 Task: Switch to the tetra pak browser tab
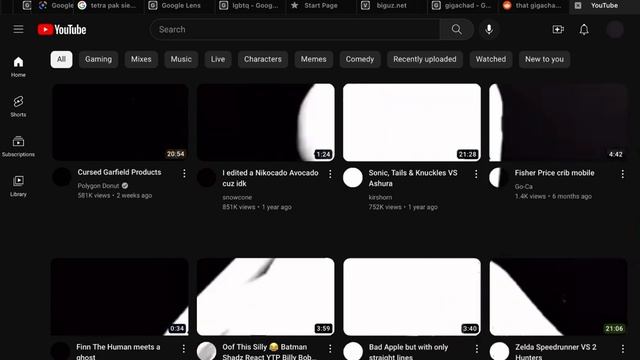(x=109, y=6)
